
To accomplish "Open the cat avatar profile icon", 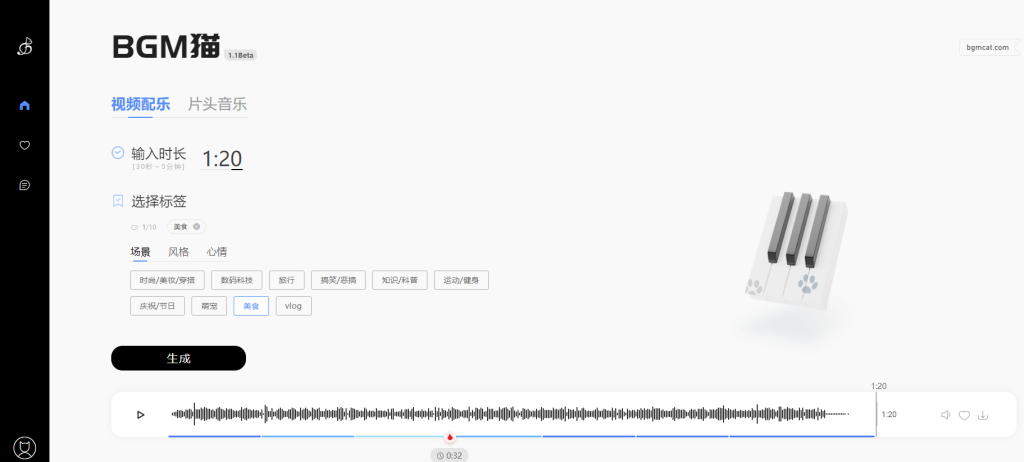I will tap(25, 448).
